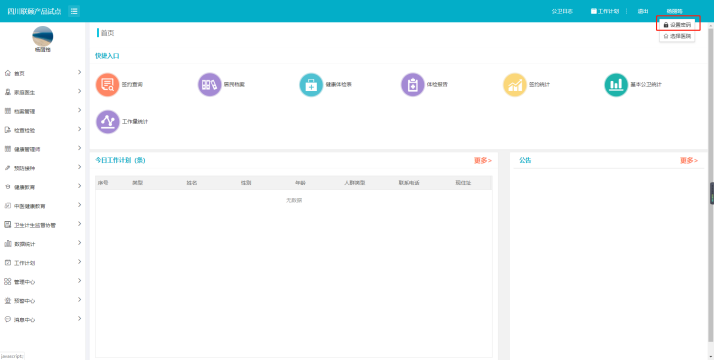Expand the 健康教育 sidebar chevron

coord(79,186)
